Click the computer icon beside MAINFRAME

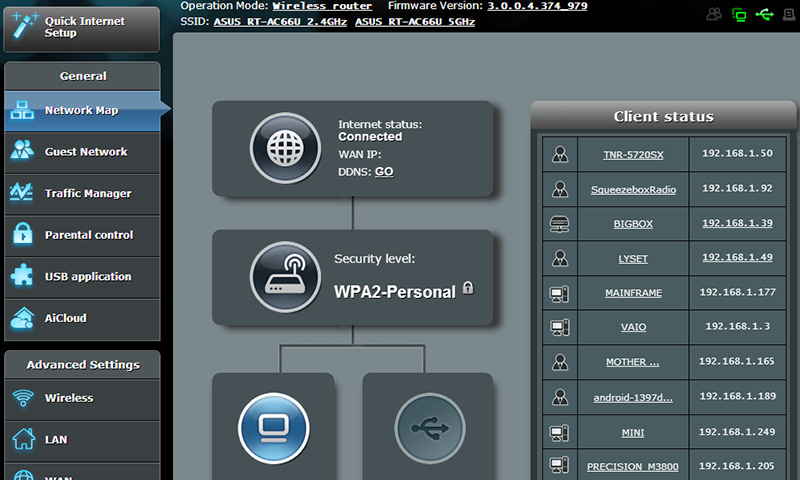(560, 293)
